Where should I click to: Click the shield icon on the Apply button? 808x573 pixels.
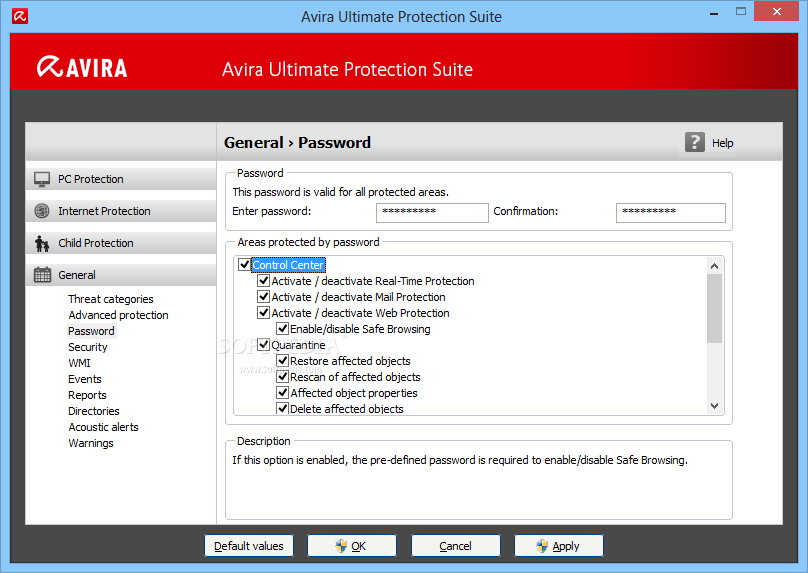pos(542,546)
